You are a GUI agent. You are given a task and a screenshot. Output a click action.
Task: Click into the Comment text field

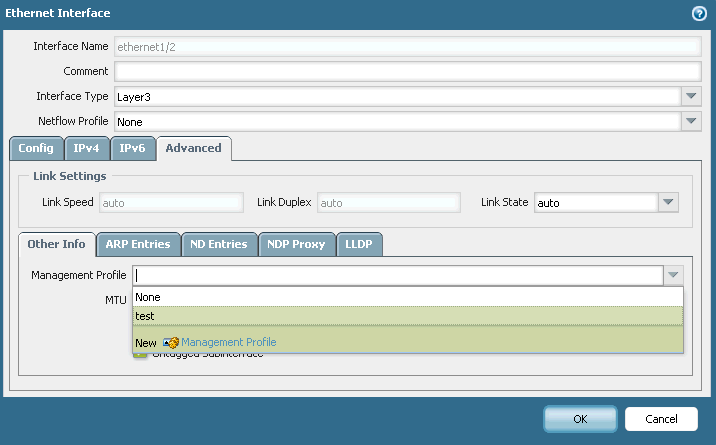(408, 71)
